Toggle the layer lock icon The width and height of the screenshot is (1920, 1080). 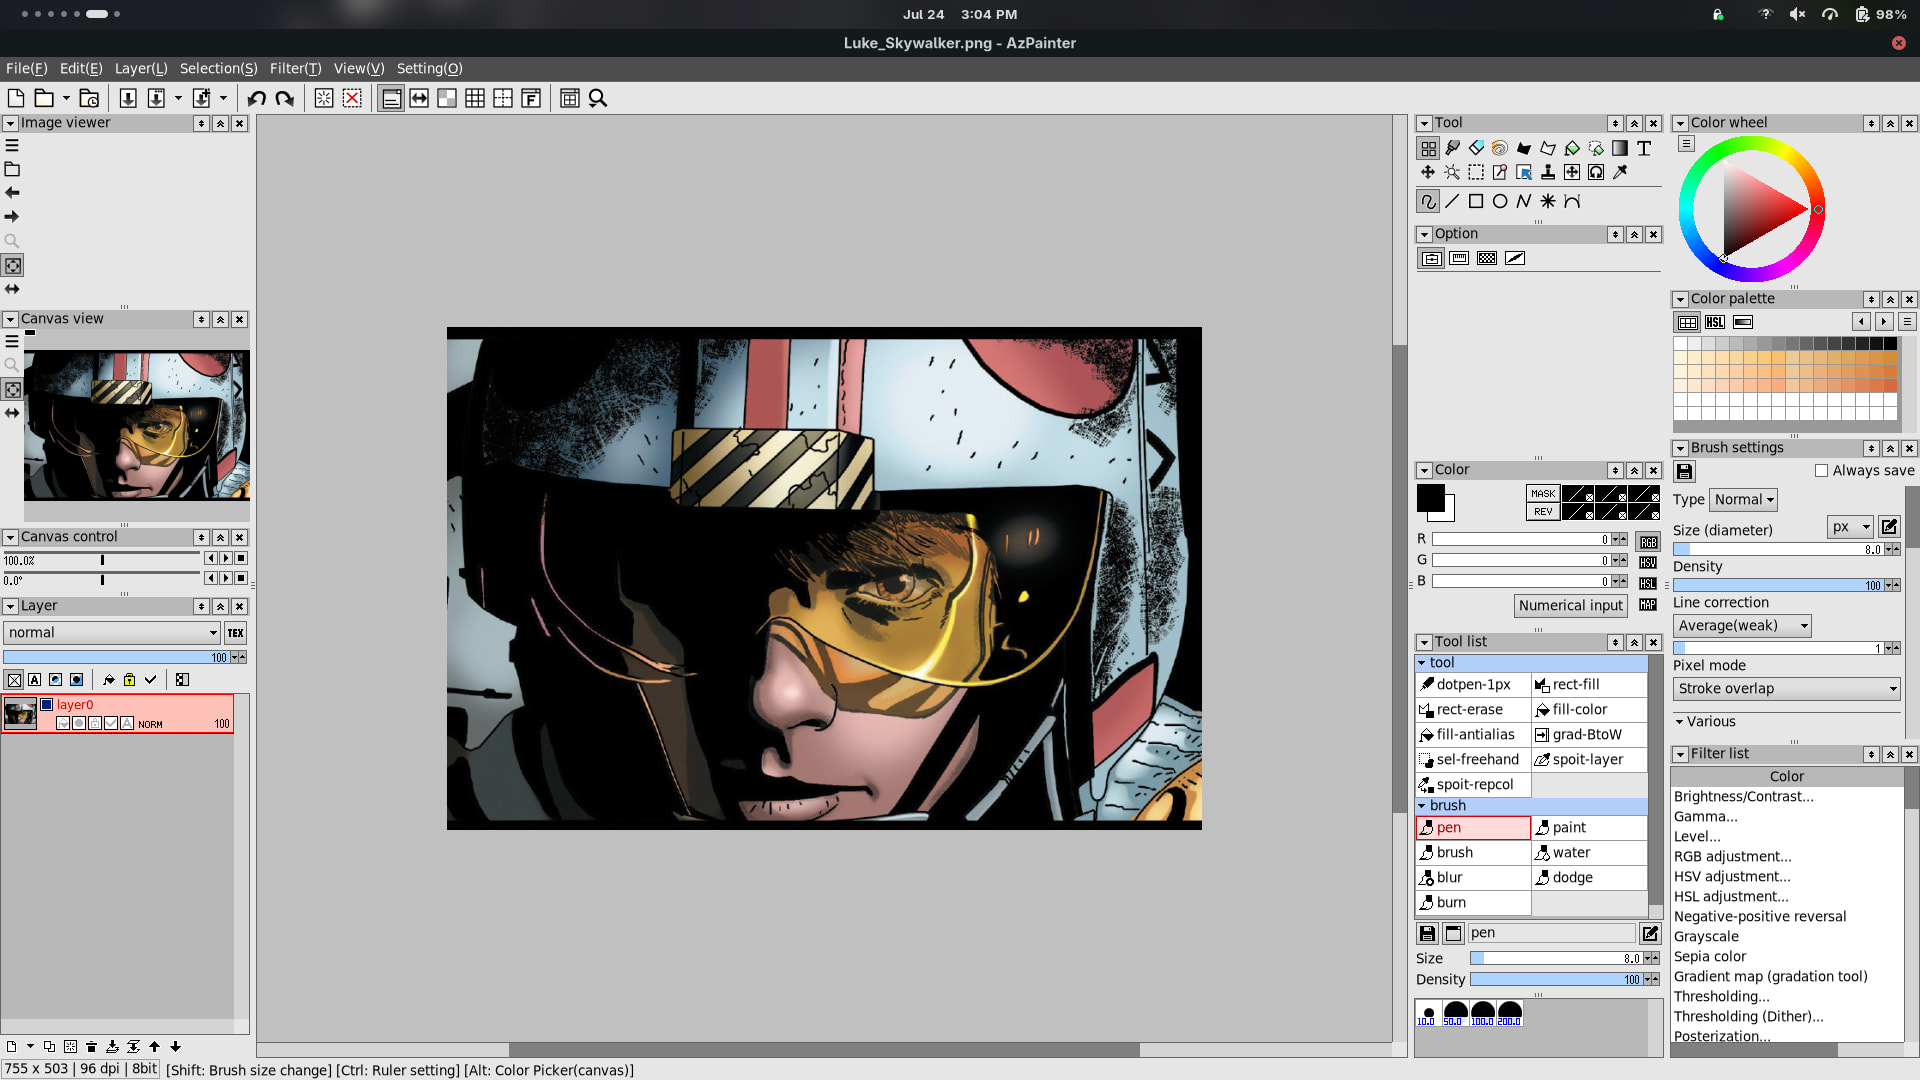pyautogui.click(x=129, y=680)
